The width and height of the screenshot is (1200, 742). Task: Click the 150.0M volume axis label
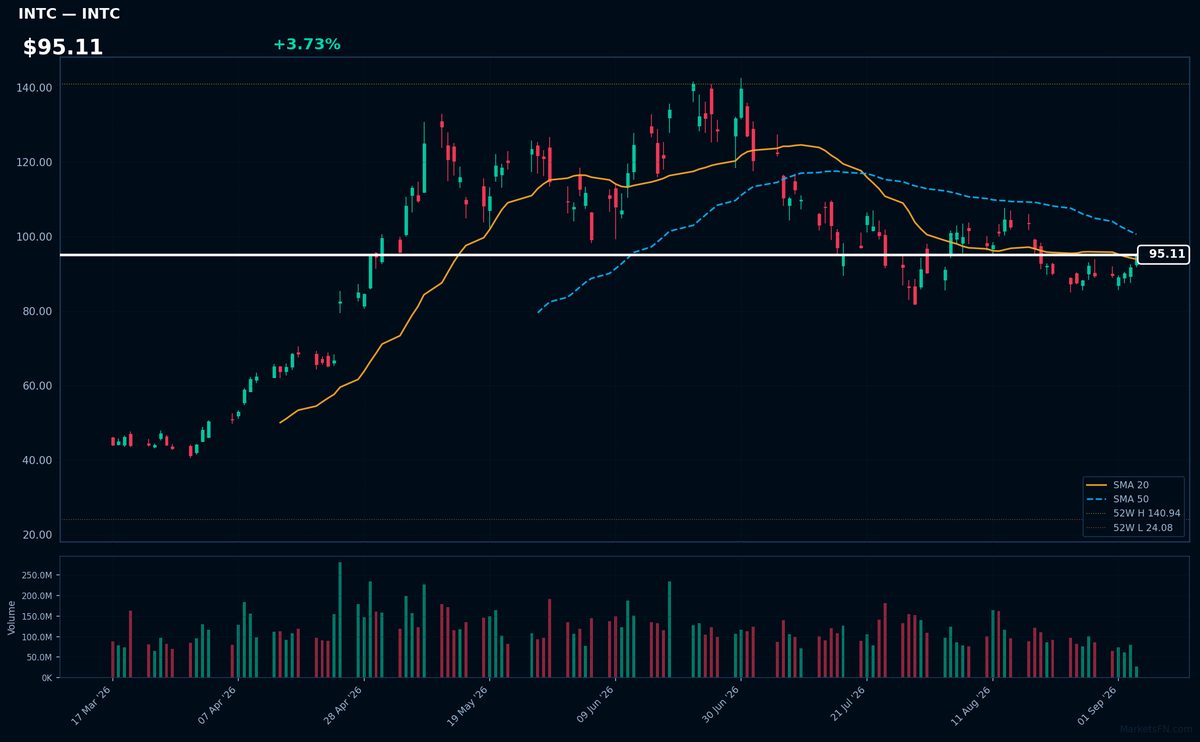(37, 616)
